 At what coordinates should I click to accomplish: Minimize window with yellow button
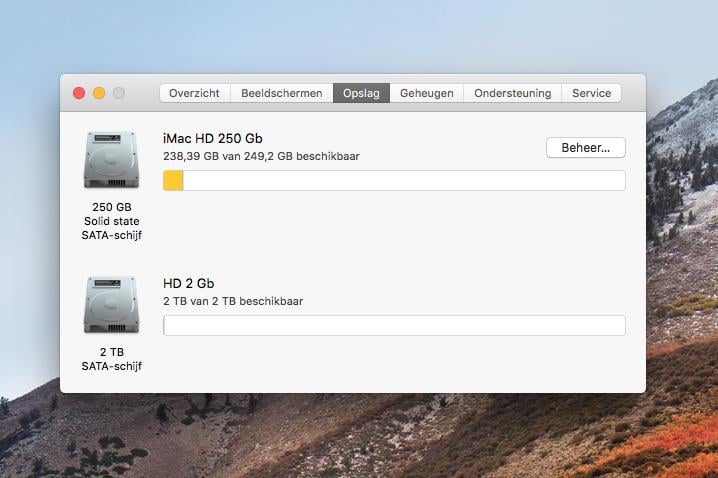click(99, 93)
